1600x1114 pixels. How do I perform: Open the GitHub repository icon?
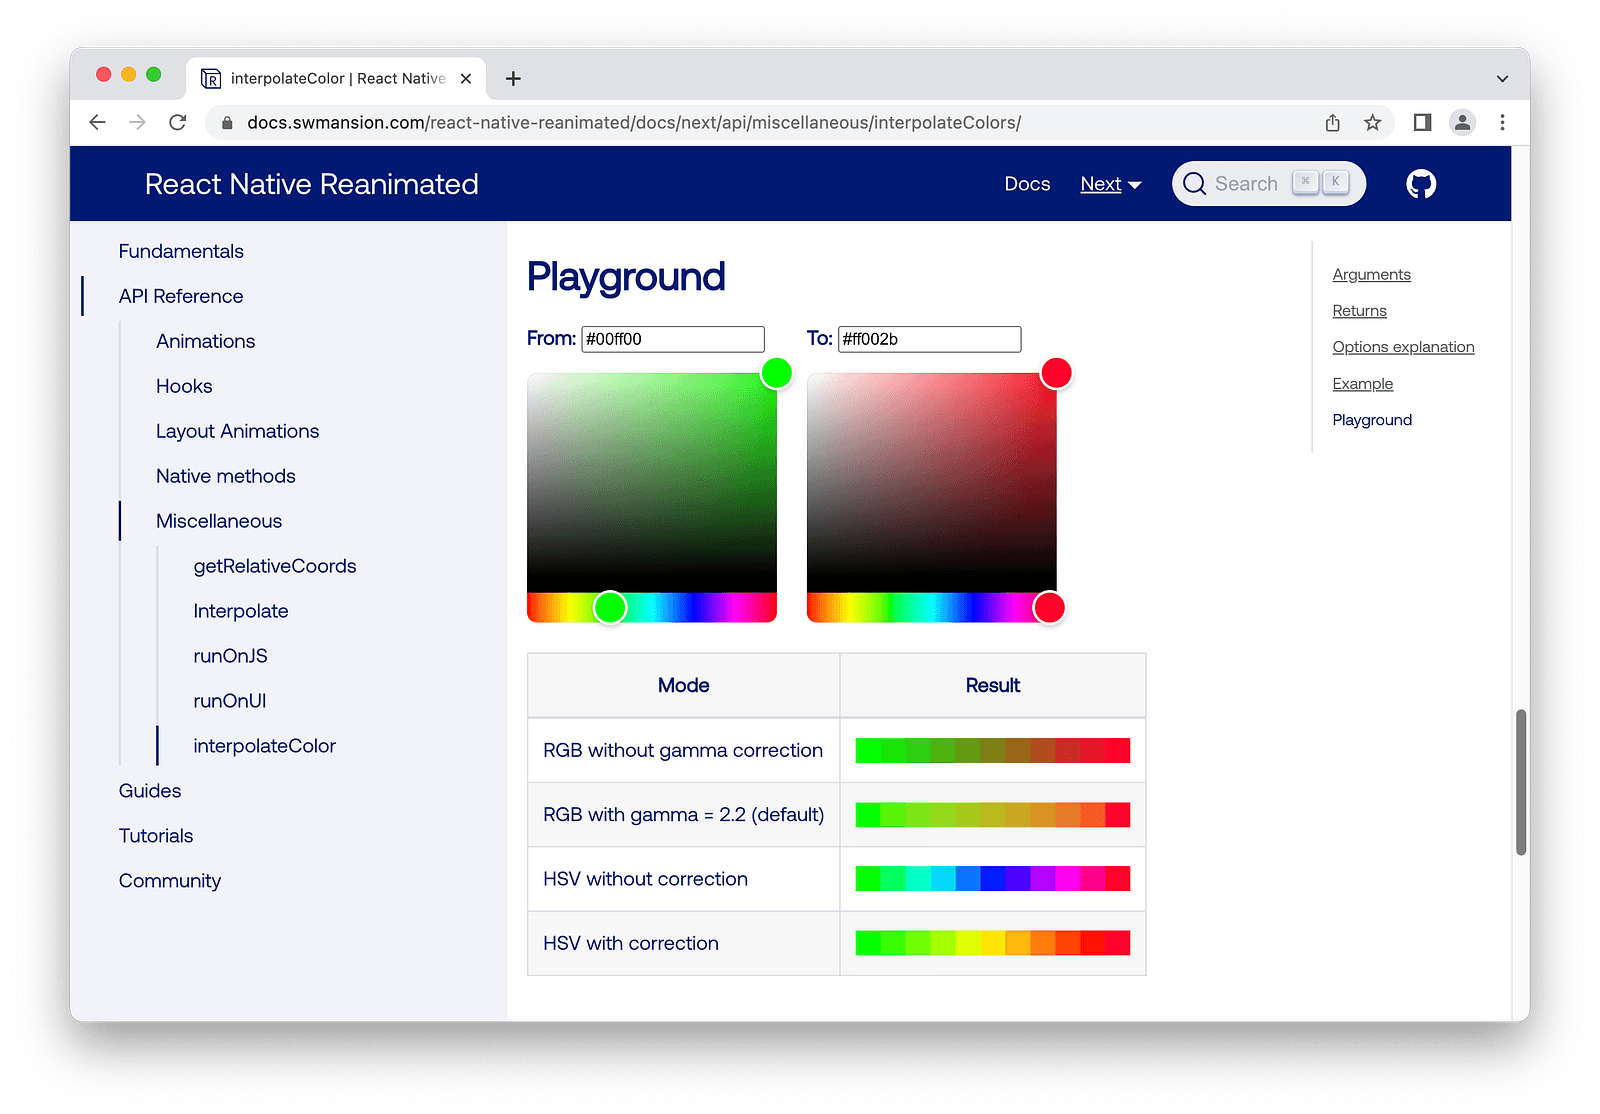point(1420,184)
